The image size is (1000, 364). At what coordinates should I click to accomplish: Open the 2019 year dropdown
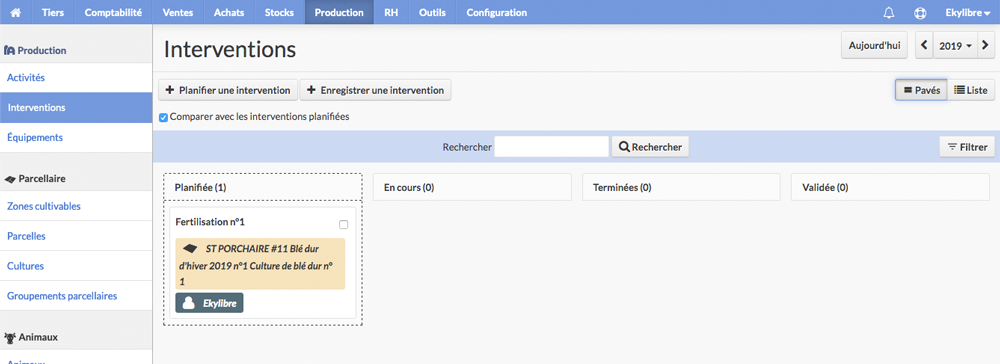[955, 46]
